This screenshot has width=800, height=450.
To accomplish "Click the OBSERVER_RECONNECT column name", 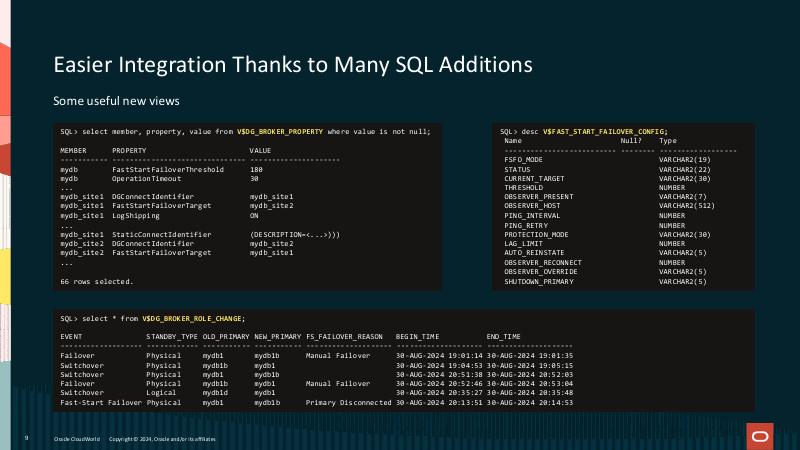I will pos(543,263).
